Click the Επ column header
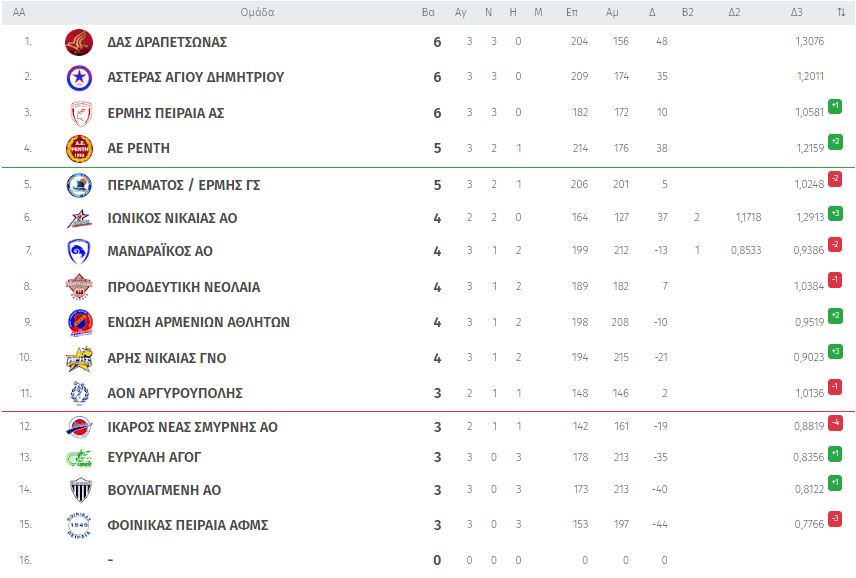Viewport: 856px width, 578px height. click(x=572, y=12)
